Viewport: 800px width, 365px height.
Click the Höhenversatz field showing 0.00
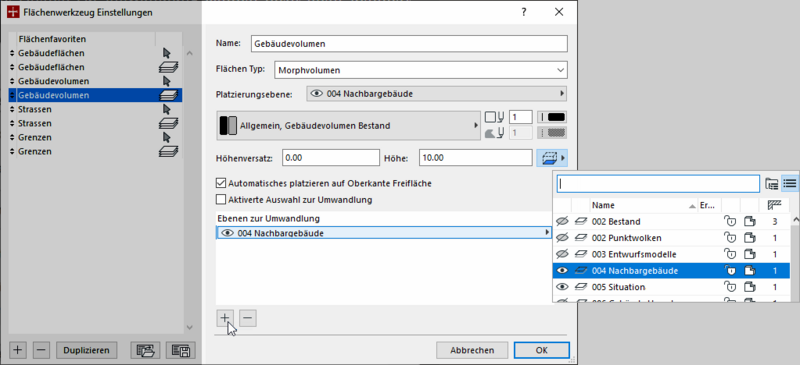click(331, 158)
